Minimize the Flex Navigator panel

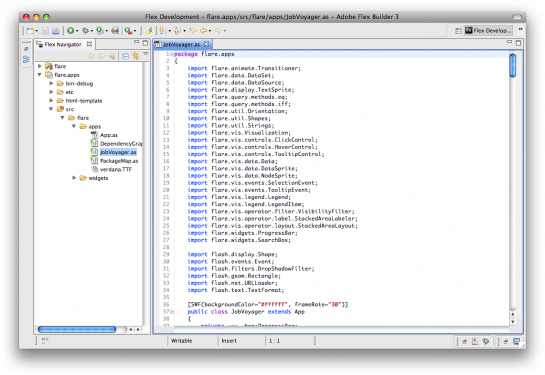click(x=137, y=42)
